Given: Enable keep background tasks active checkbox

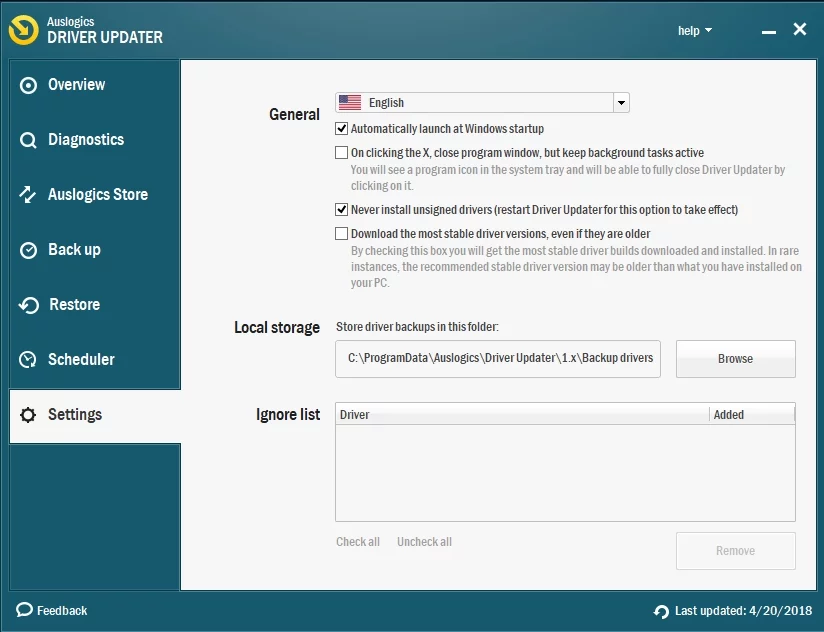Looking at the screenshot, I should click(x=342, y=153).
